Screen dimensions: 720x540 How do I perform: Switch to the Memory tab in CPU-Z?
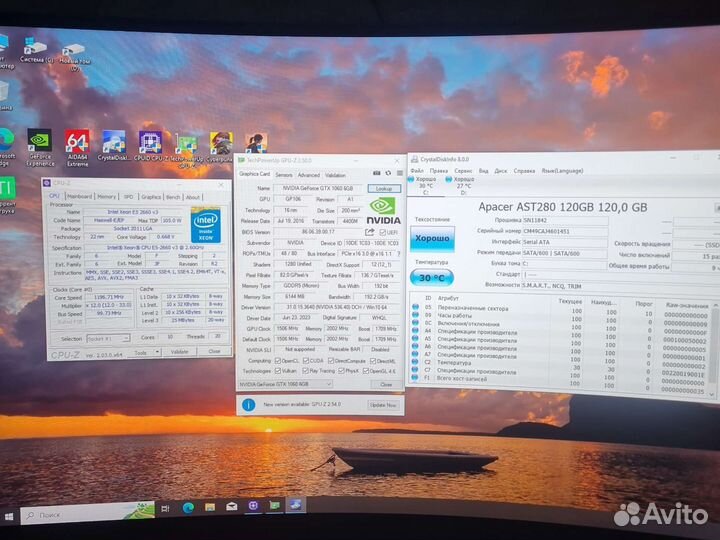point(107,197)
